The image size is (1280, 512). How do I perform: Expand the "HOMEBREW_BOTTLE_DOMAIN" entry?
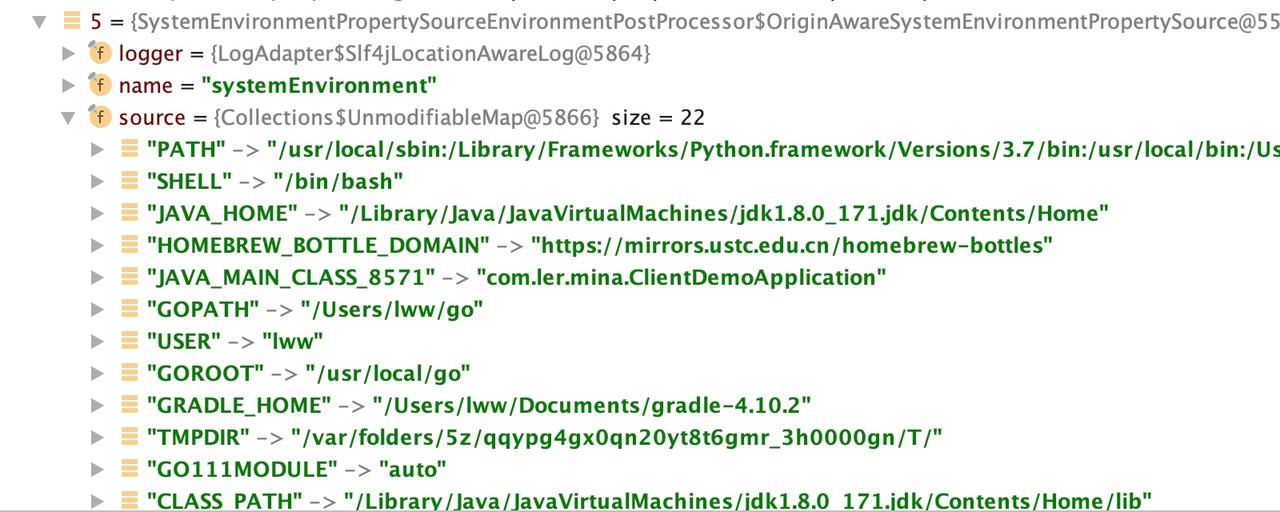97,245
